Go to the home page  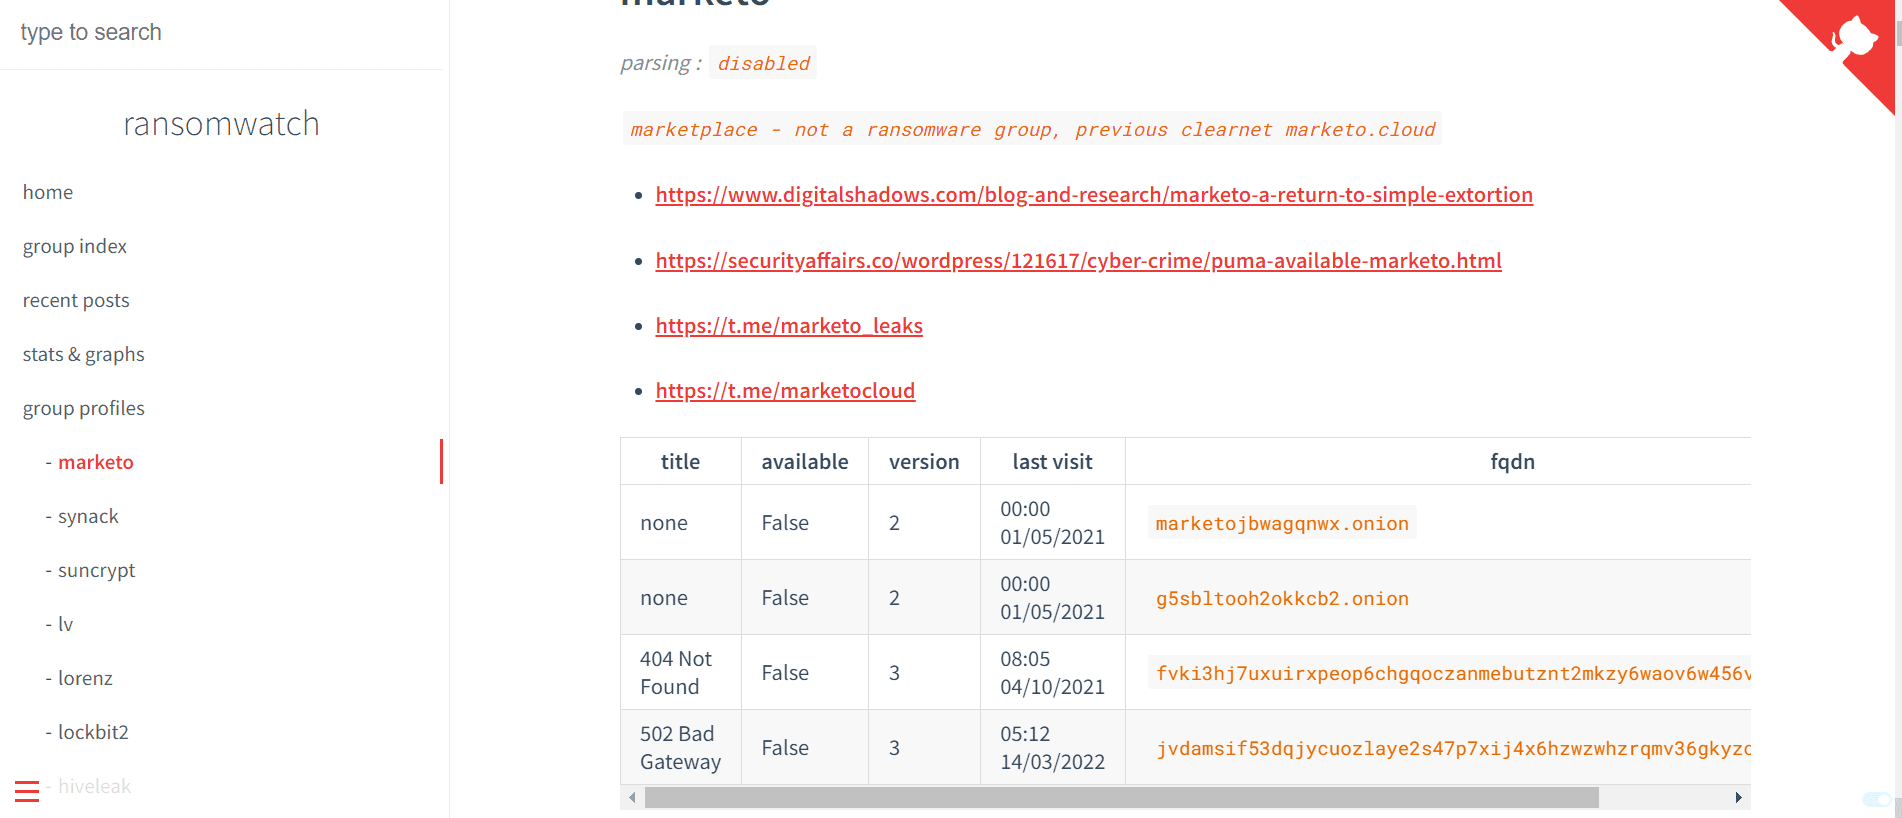(x=48, y=192)
